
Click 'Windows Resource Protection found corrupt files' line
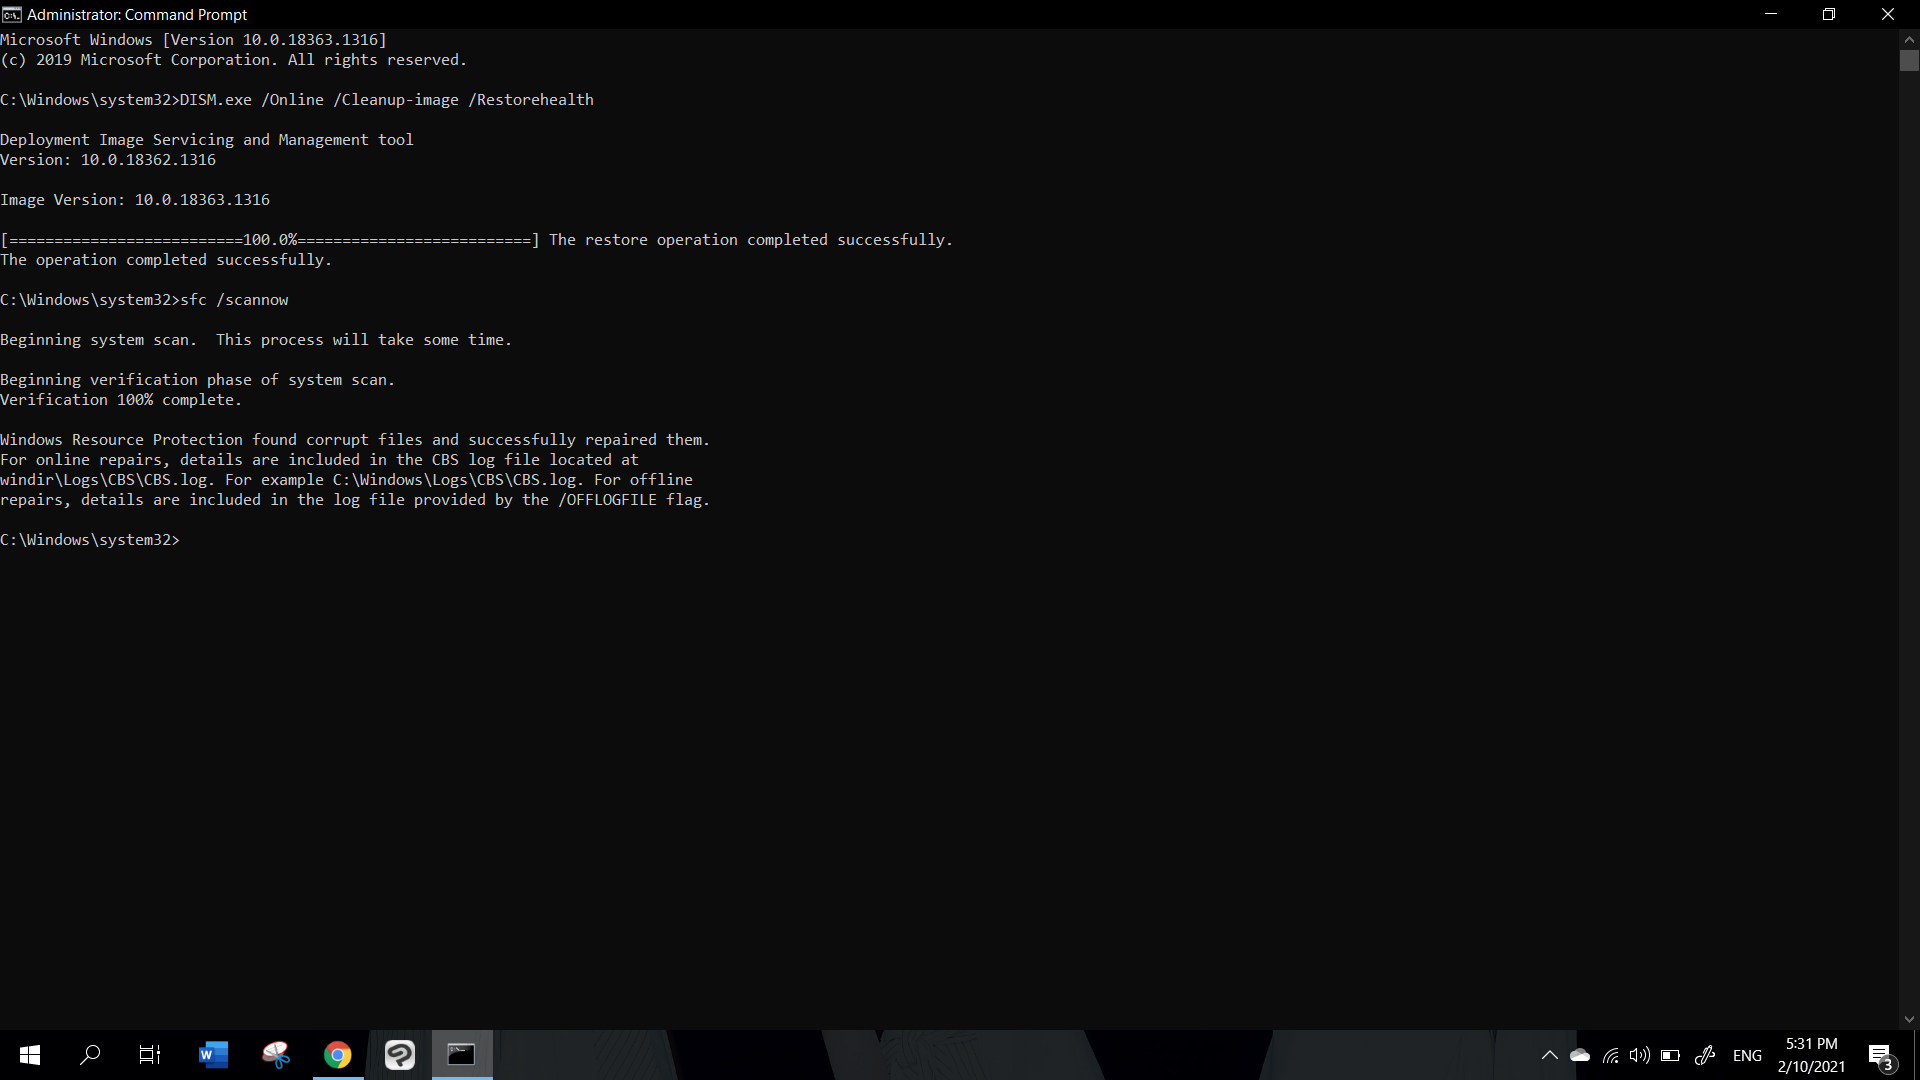tap(355, 440)
